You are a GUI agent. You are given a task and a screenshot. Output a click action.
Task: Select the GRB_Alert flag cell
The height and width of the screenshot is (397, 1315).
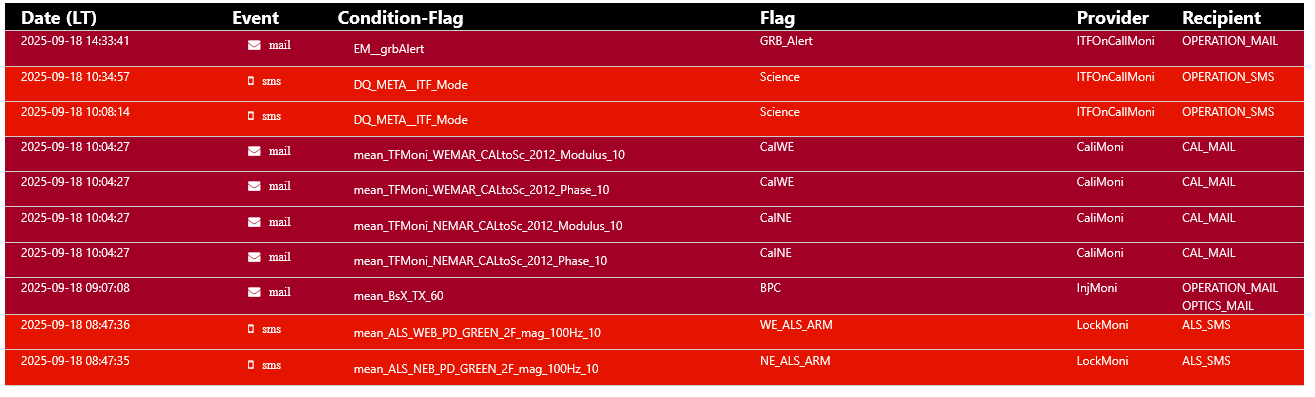pos(786,41)
